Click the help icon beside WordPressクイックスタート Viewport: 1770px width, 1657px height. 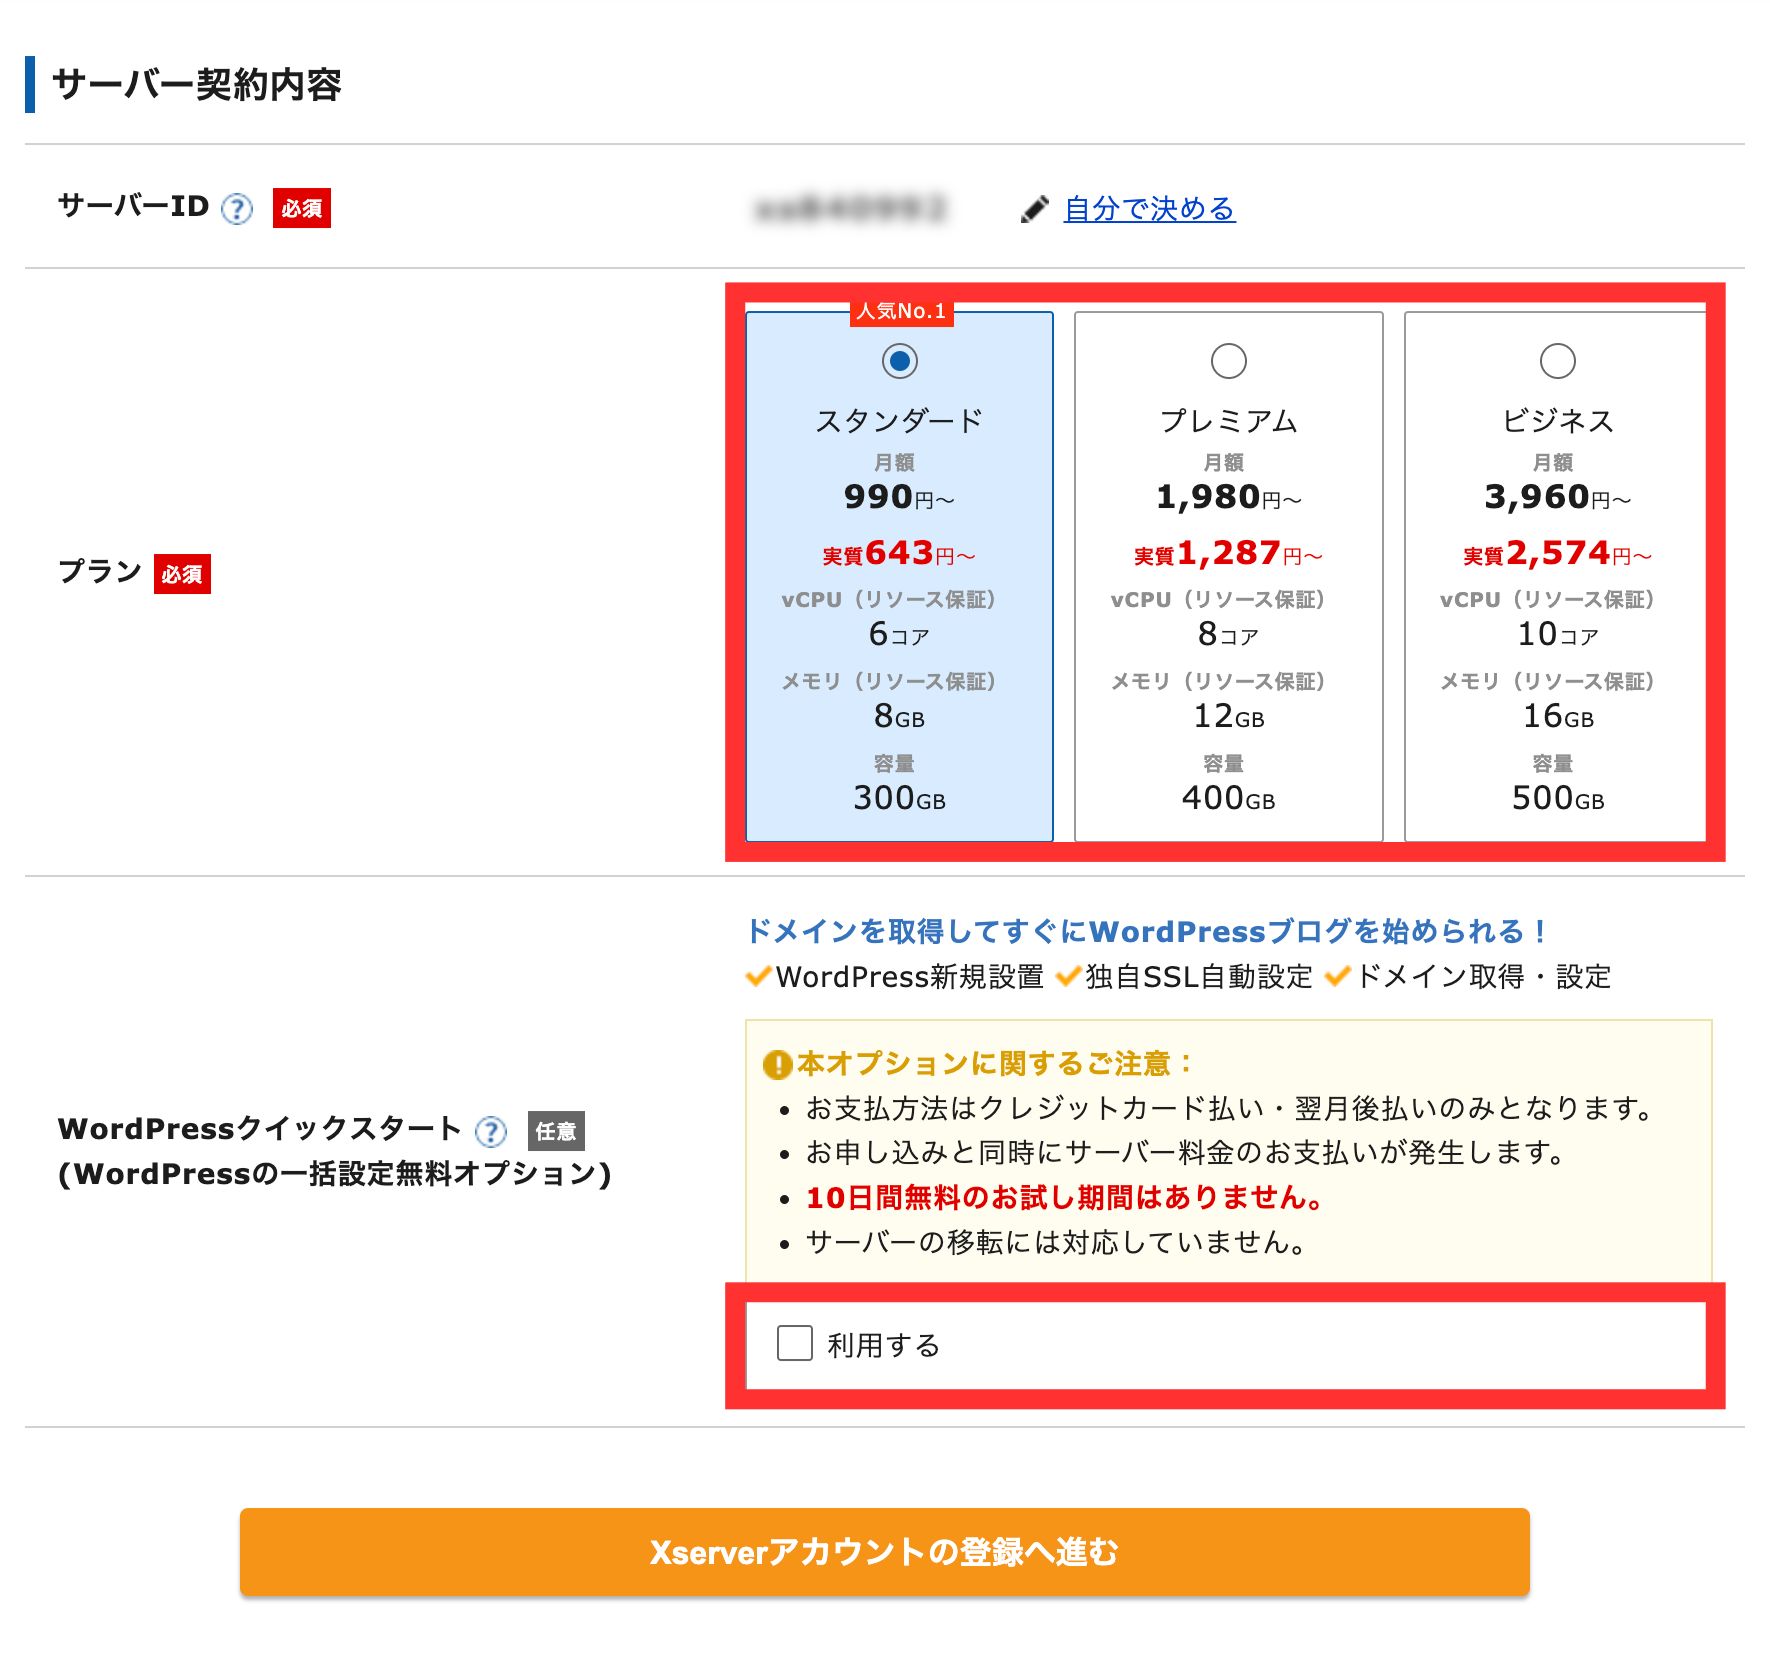pyautogui.click(x=491, y=1132)
